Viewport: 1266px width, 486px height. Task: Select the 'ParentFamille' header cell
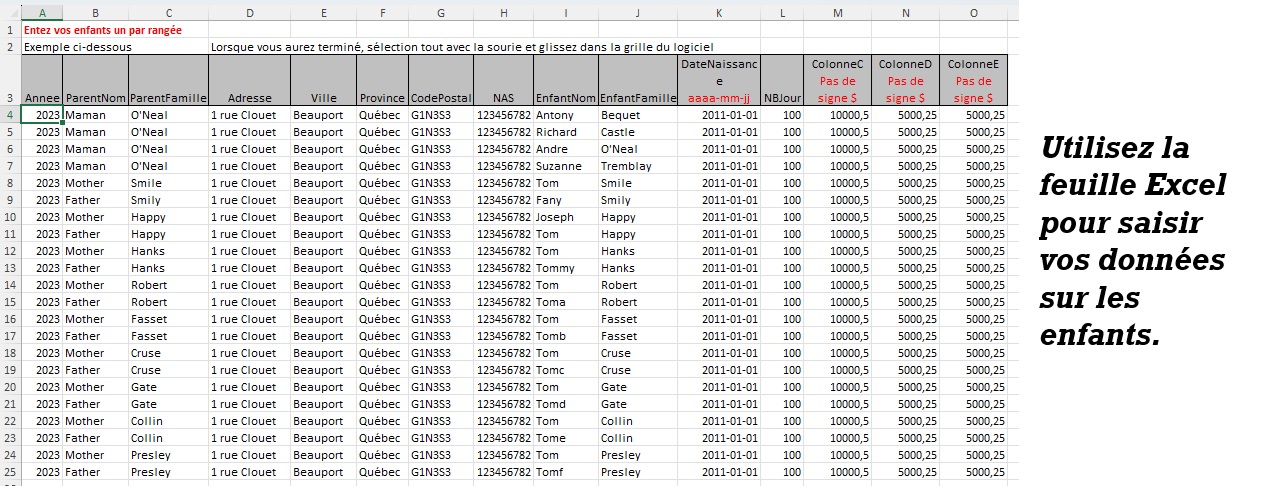168,98
